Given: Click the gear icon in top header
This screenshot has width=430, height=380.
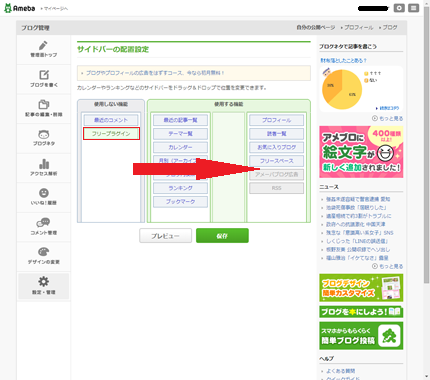Looking at the screenshot, I should (399, 8).
